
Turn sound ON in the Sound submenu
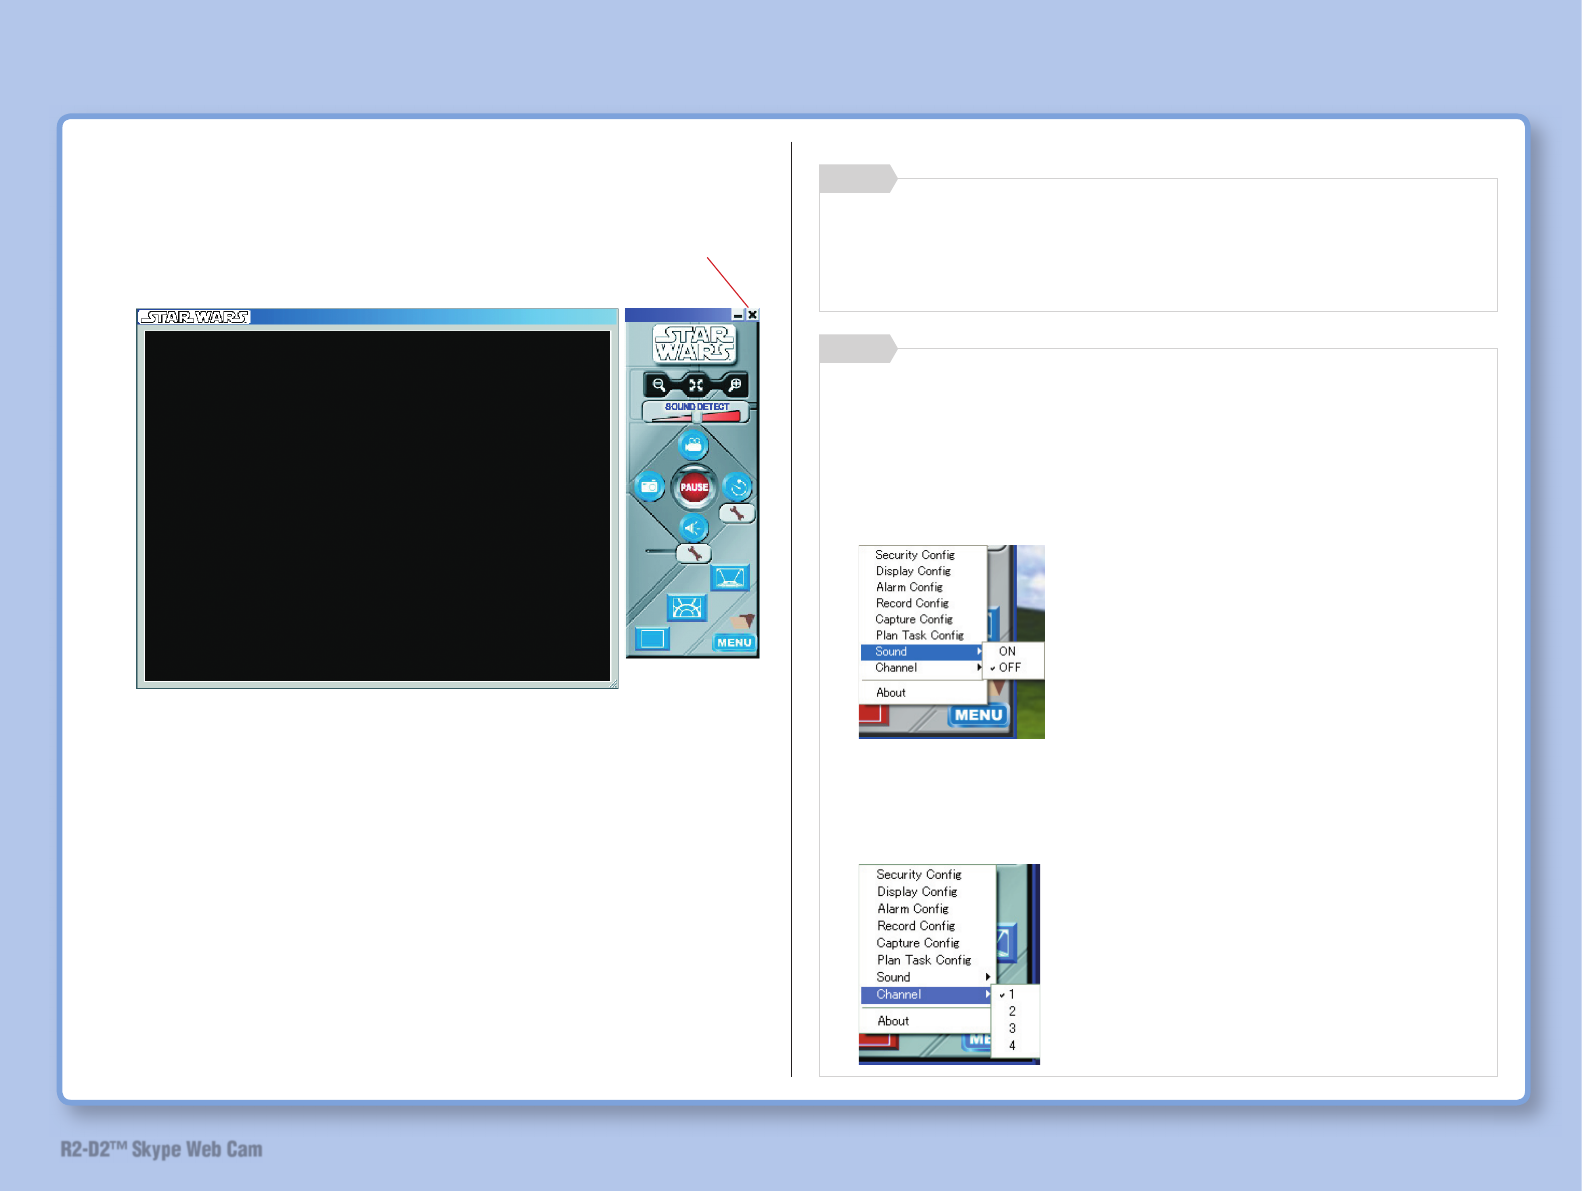tap(1007, 651)
